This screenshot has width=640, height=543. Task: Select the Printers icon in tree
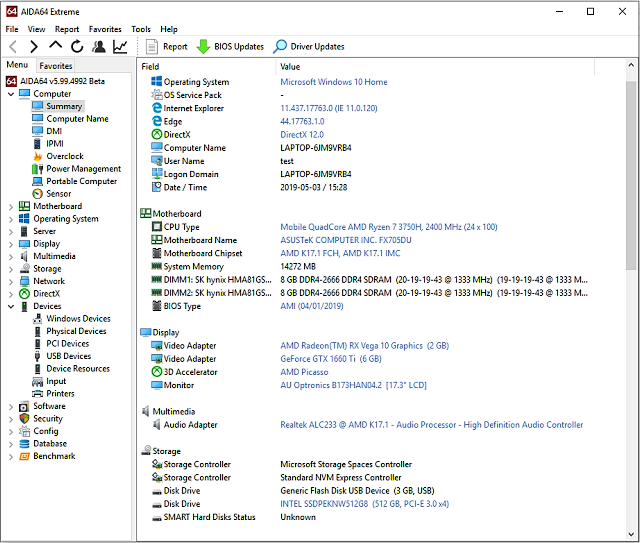(38, 394)
